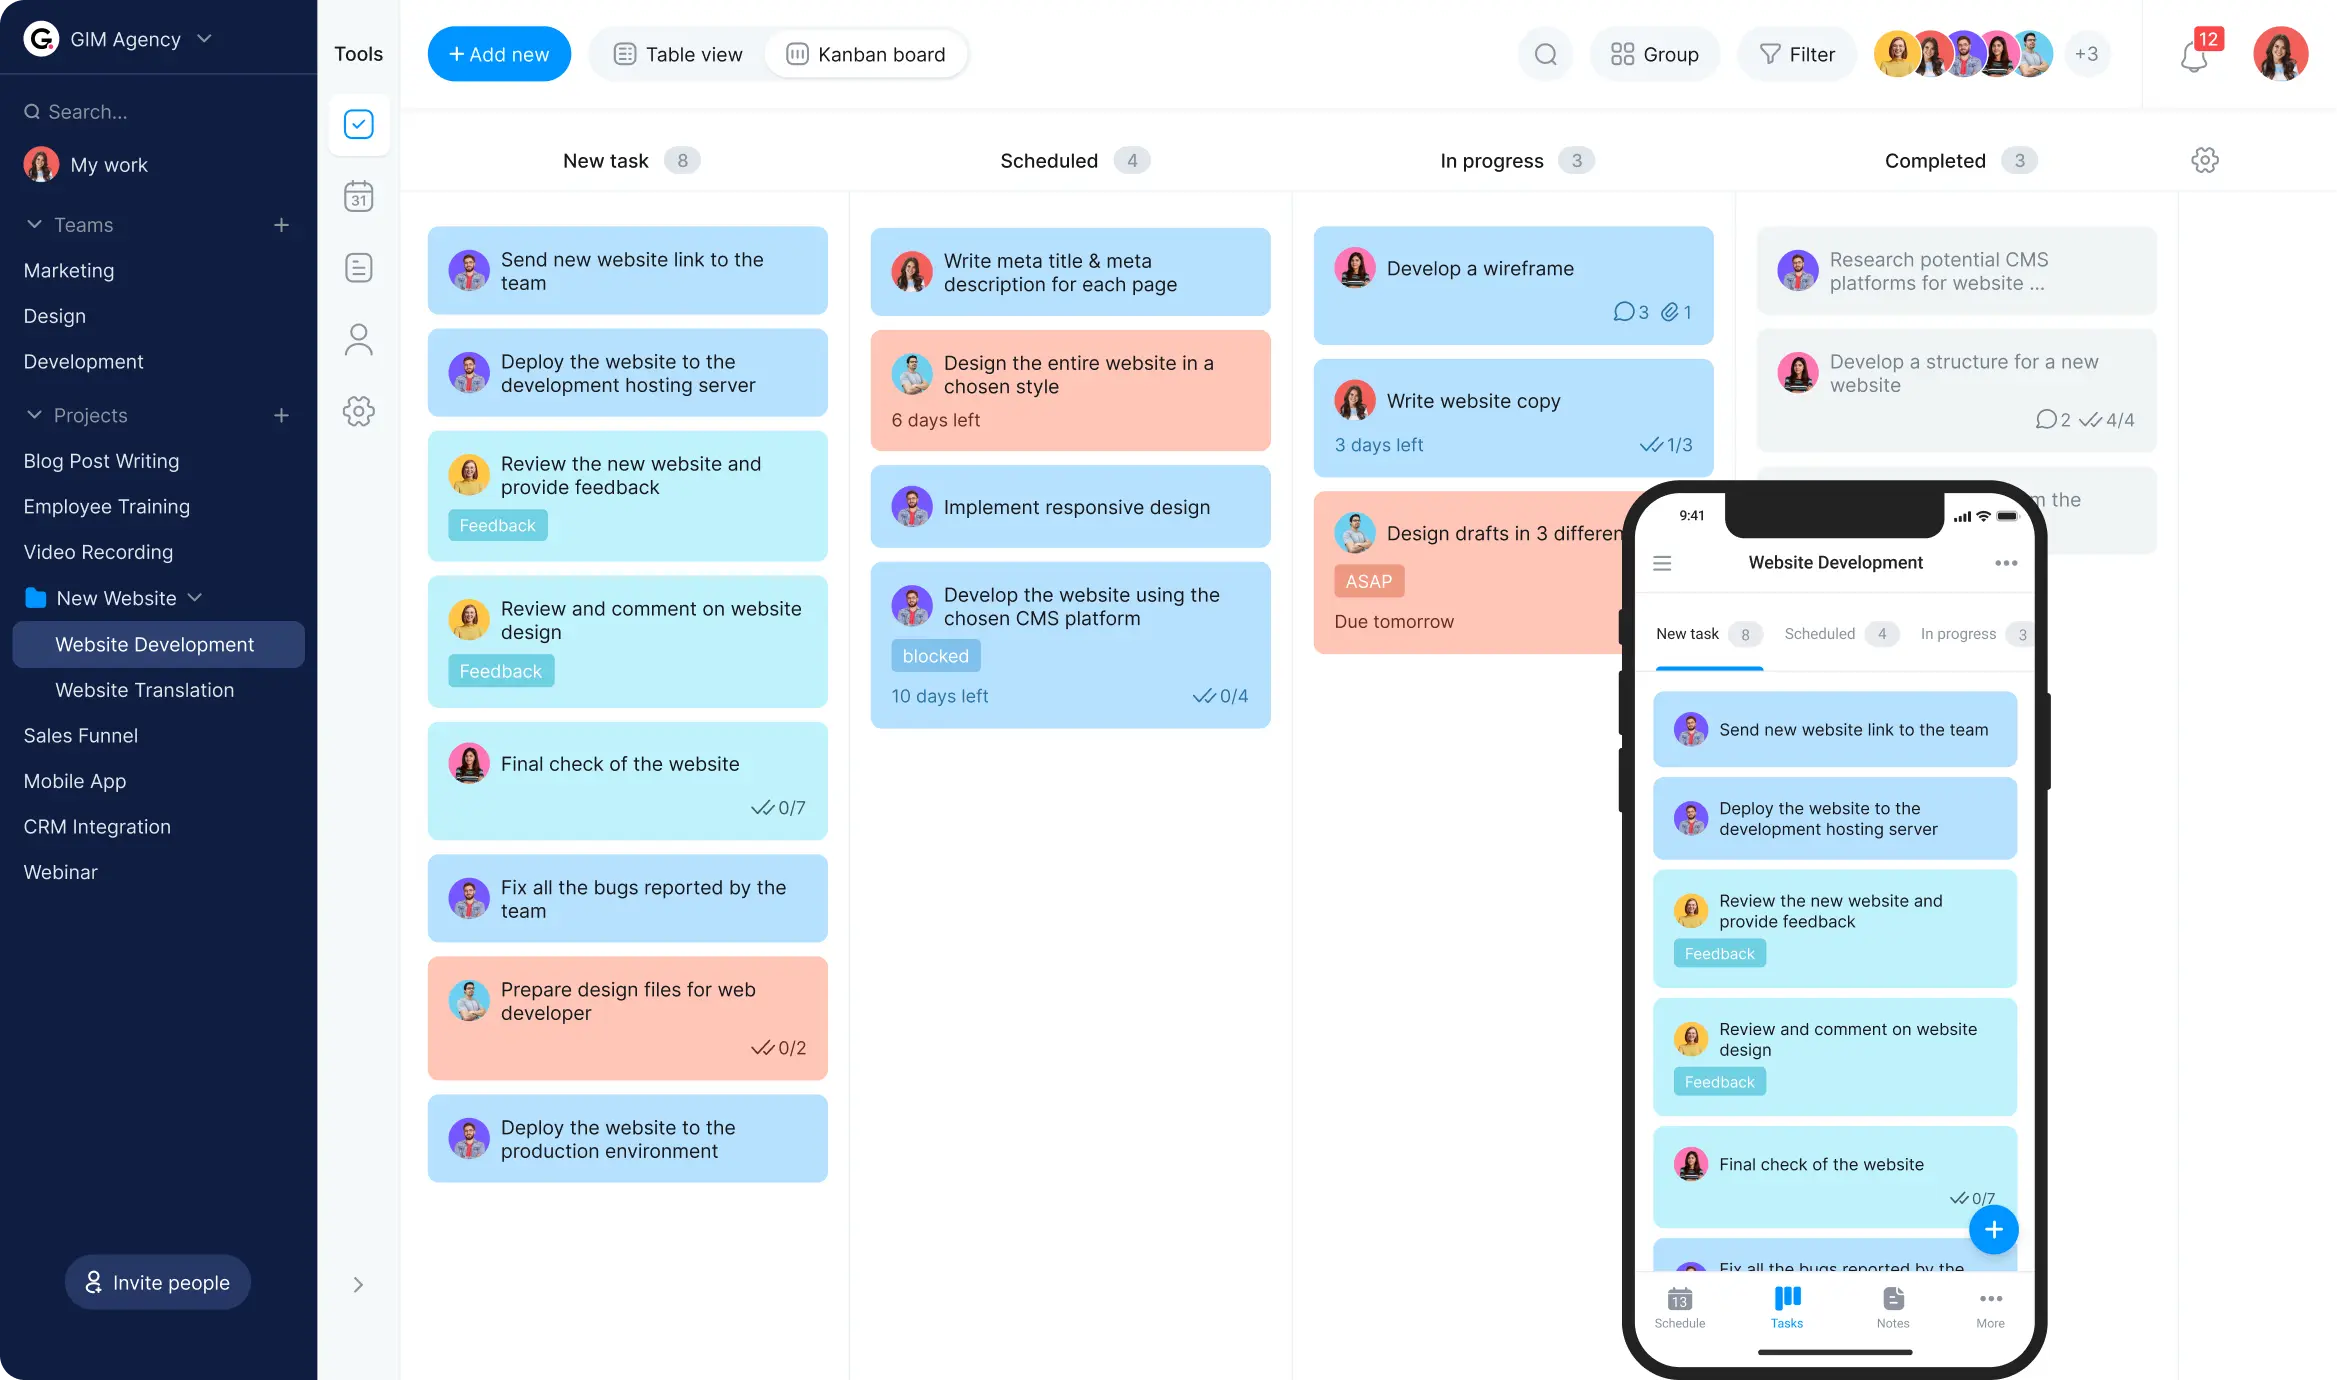Click the Kanban board view icon

click(x=797, y=54)
